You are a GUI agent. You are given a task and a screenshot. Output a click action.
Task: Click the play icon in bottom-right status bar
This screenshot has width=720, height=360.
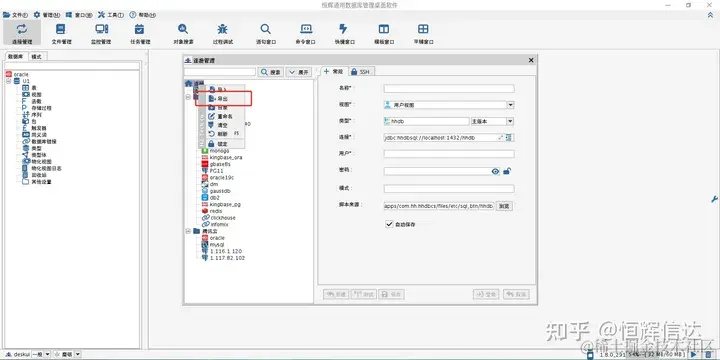tap(694, 354)
